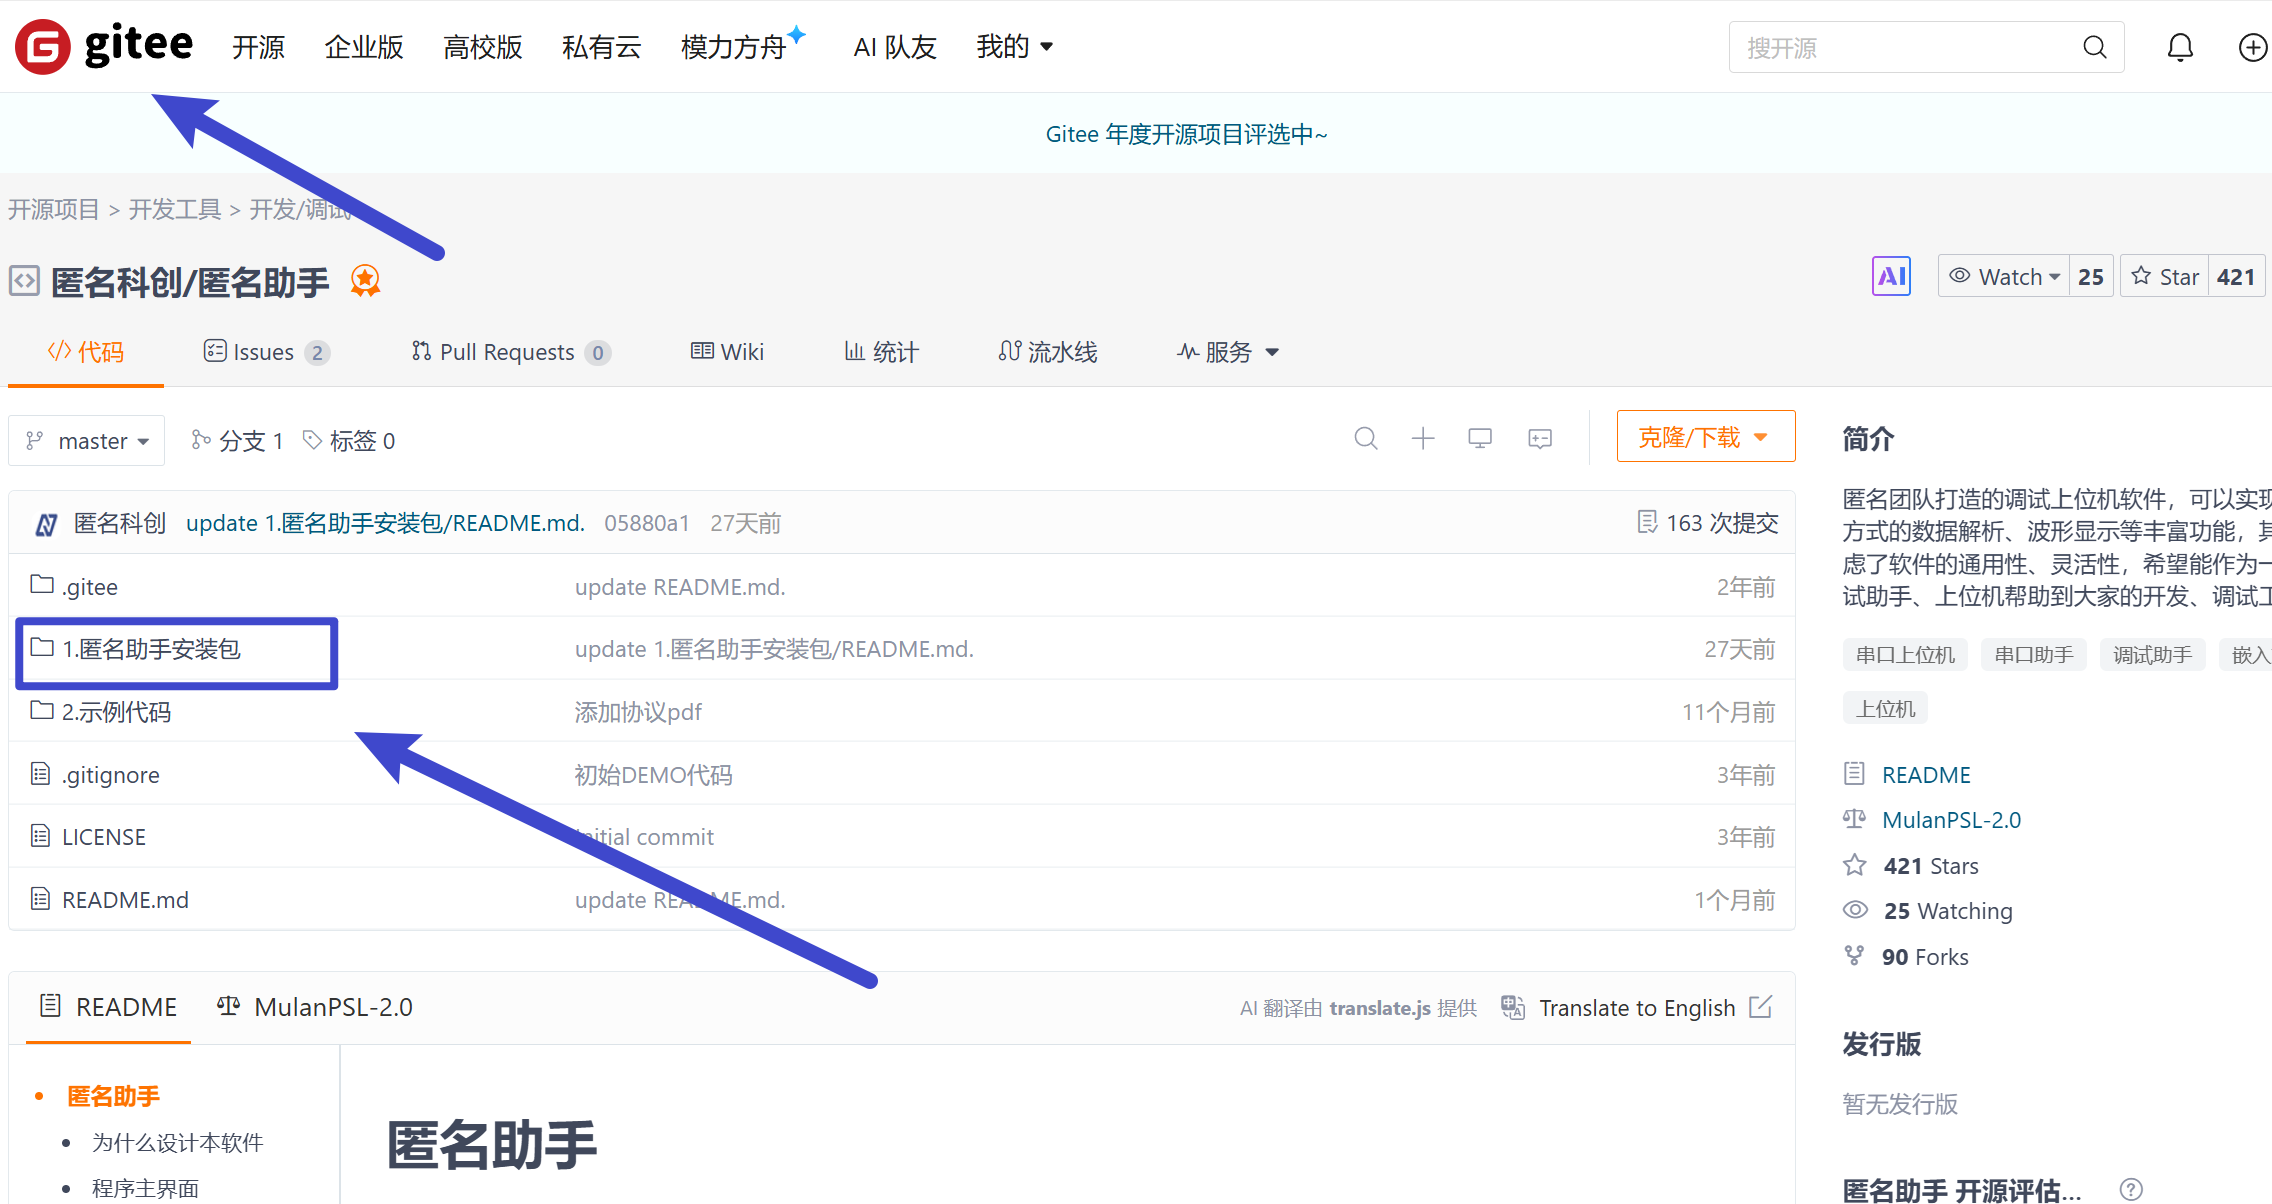Click the plus create icon in header
This screenshot has height=1204, width=2272.
pos(2252,47)
